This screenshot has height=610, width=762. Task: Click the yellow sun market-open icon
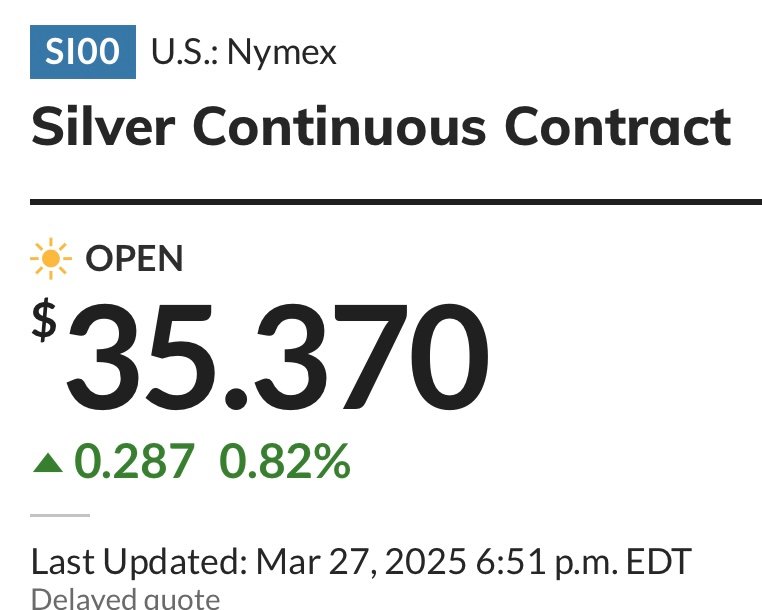tap(51, 259)
